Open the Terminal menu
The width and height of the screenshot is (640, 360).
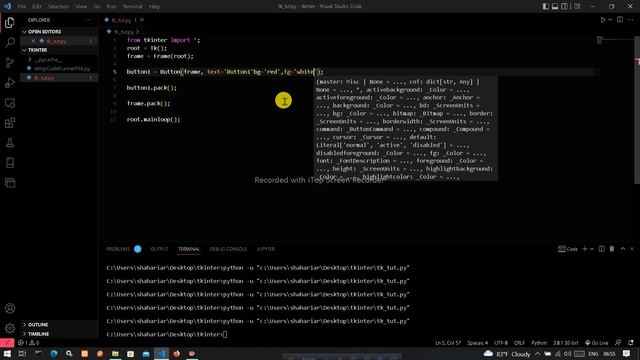point(133,7)
